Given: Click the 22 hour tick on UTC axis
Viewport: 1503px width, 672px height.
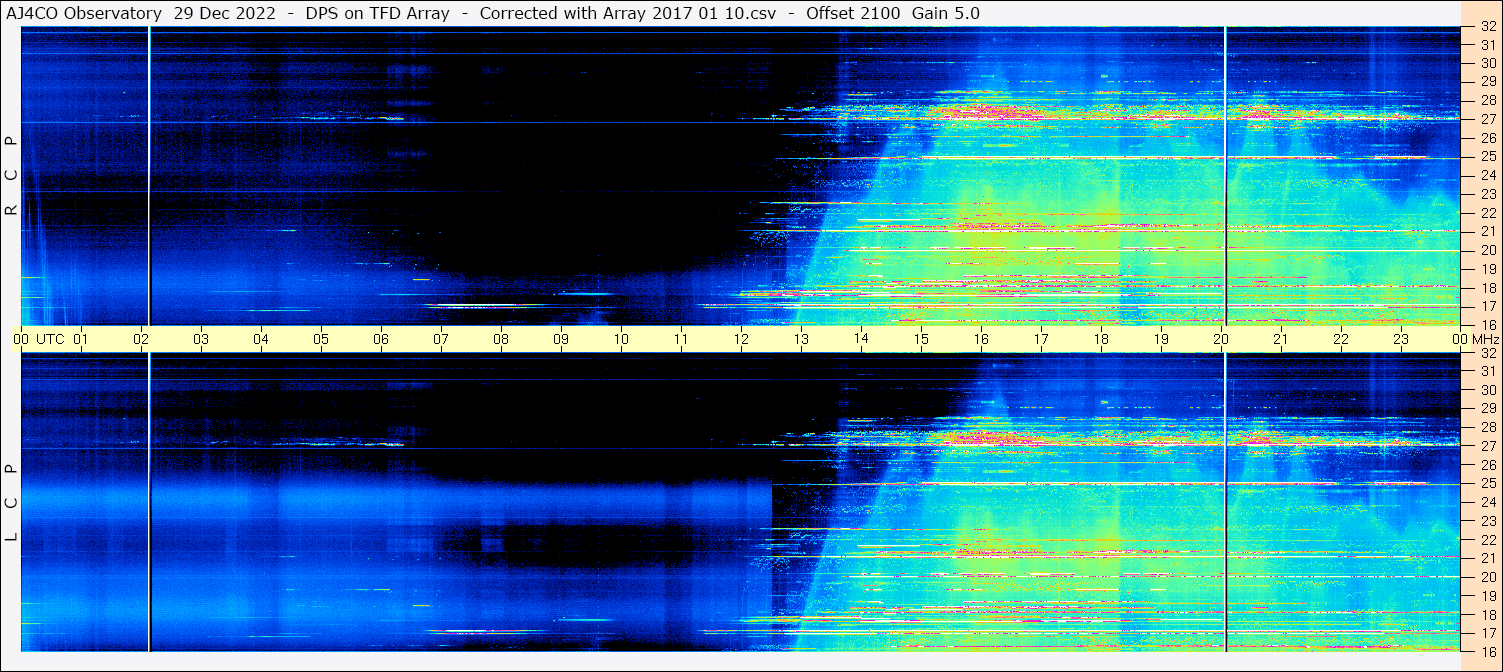Looking at the screenshot, I should (x=1341, y=339).
